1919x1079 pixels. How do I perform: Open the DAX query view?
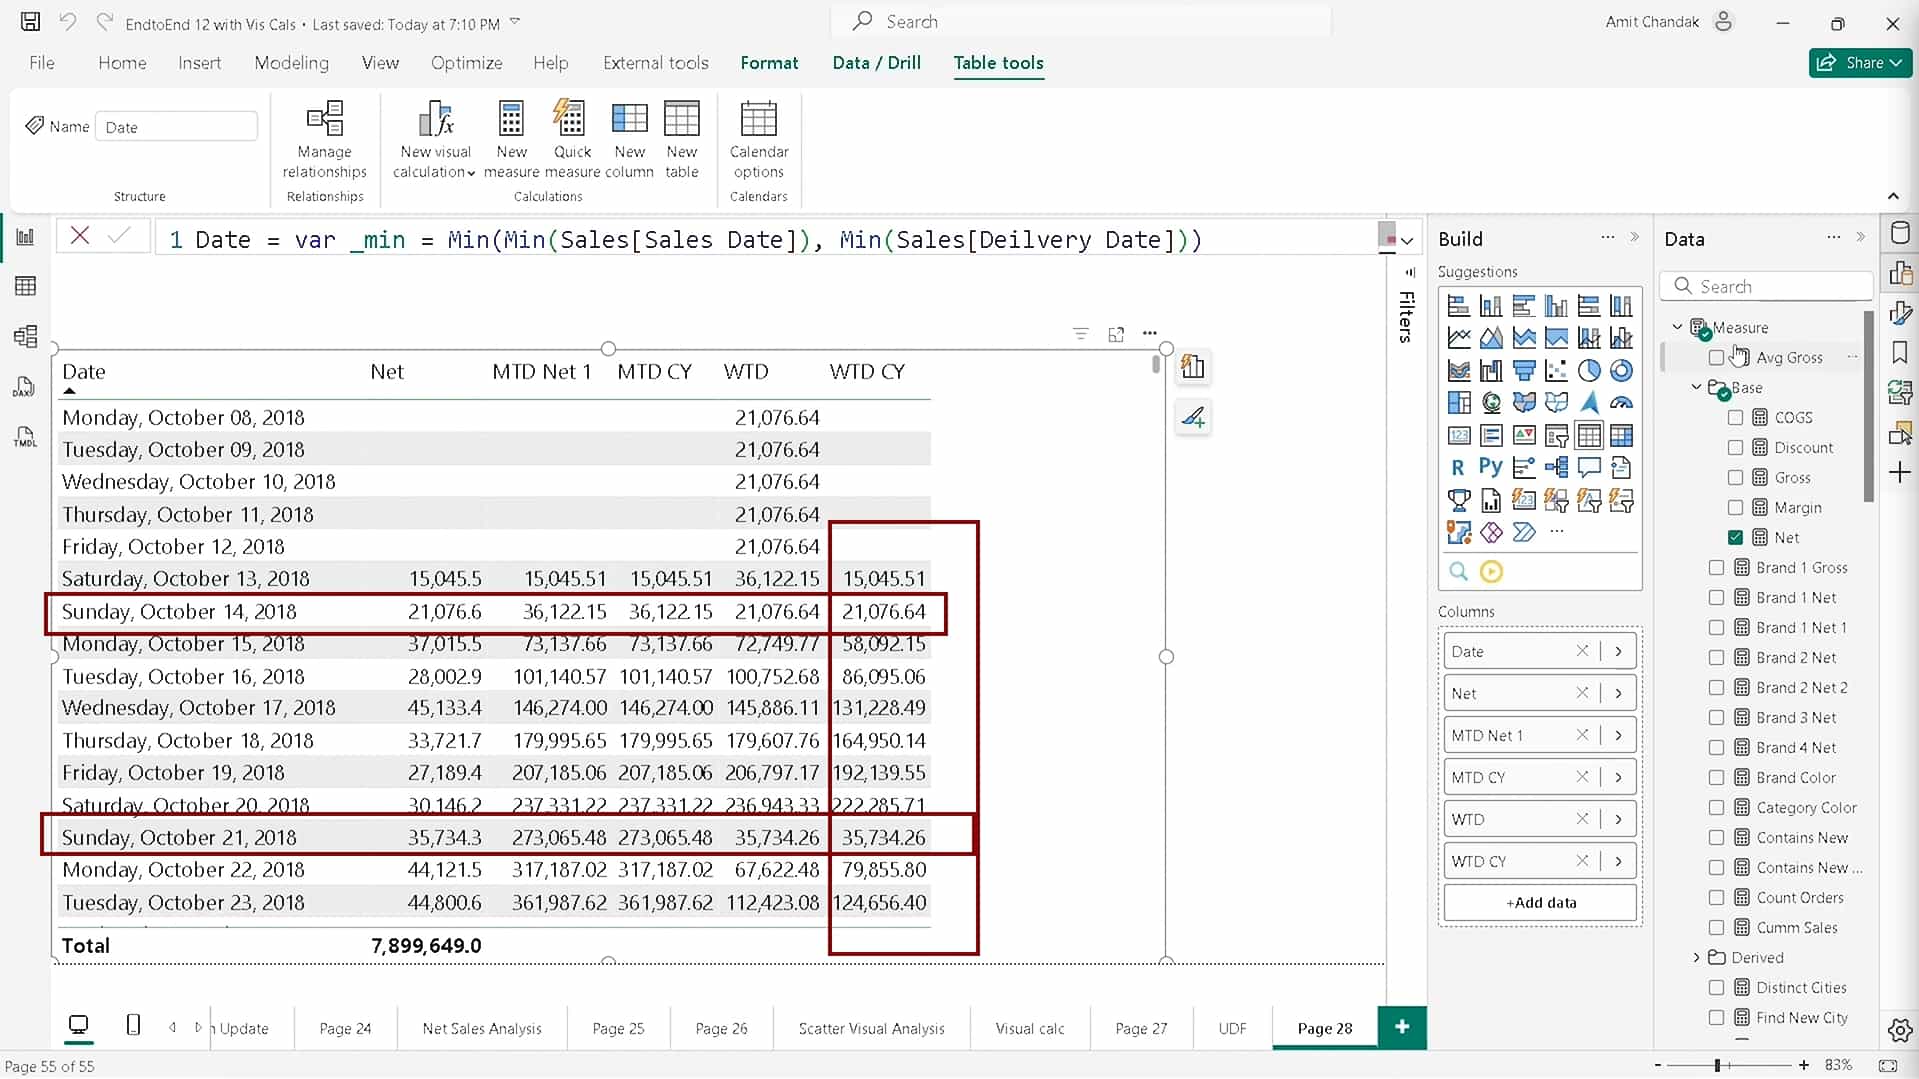click(25, 387)
